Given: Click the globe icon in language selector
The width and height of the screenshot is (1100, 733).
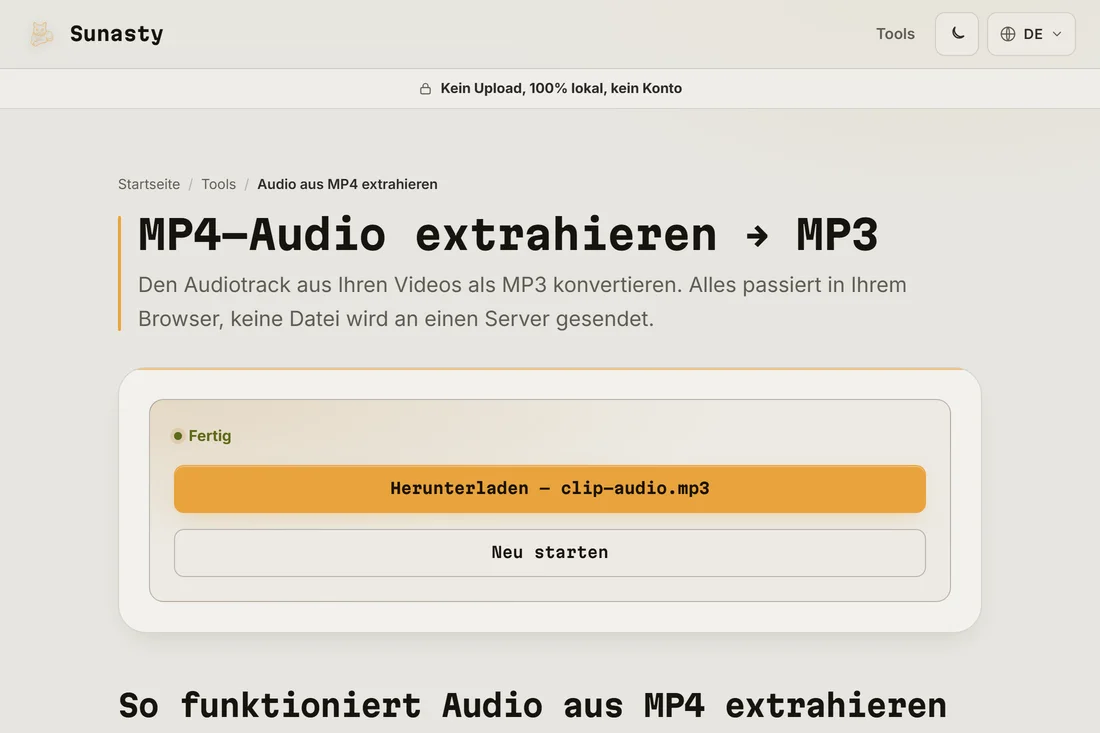Looking at the screenshot, I should coord(1007,34).
